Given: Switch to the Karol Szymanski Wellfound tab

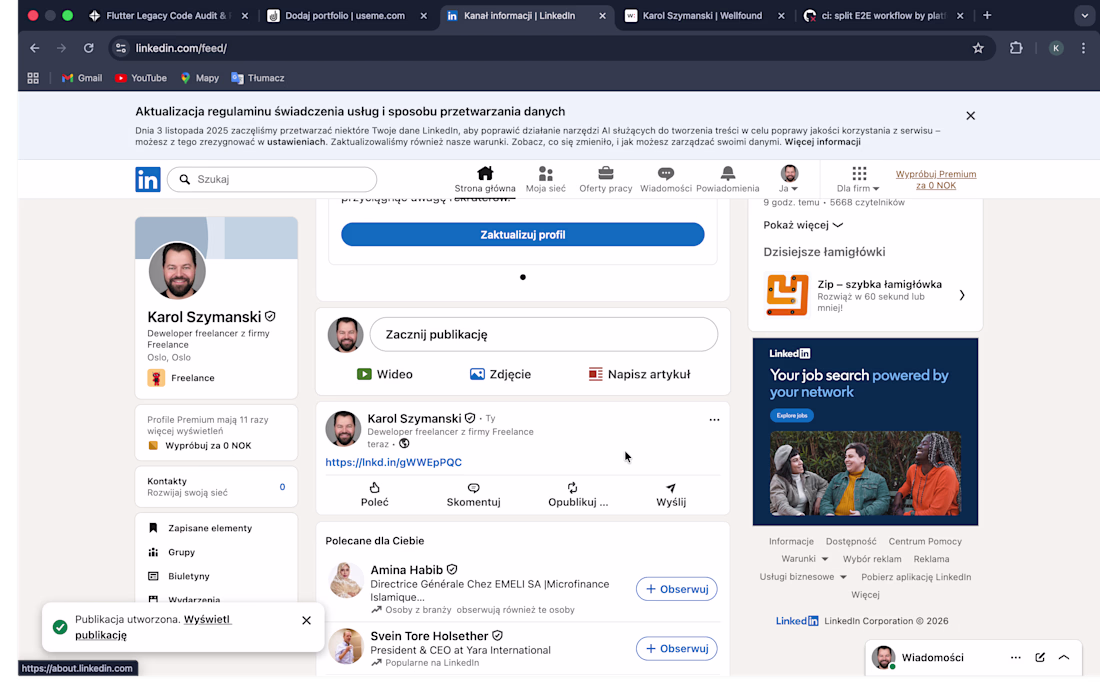Looking at the screenshot, I should click(703, 16).
